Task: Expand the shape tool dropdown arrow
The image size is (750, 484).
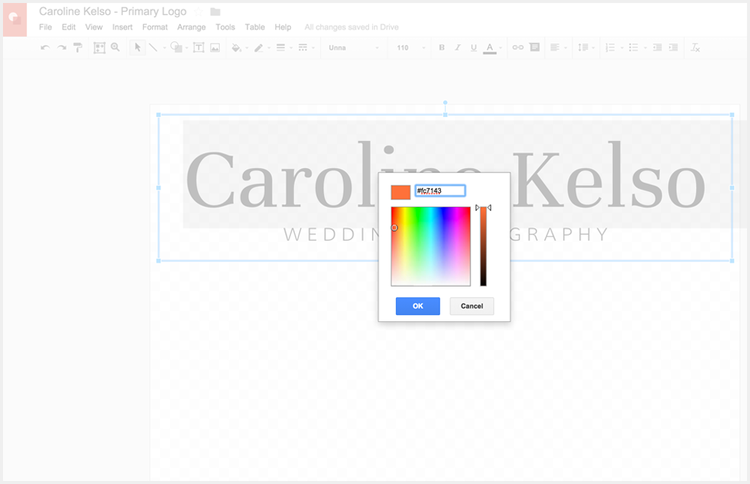Action: (187, 48)
